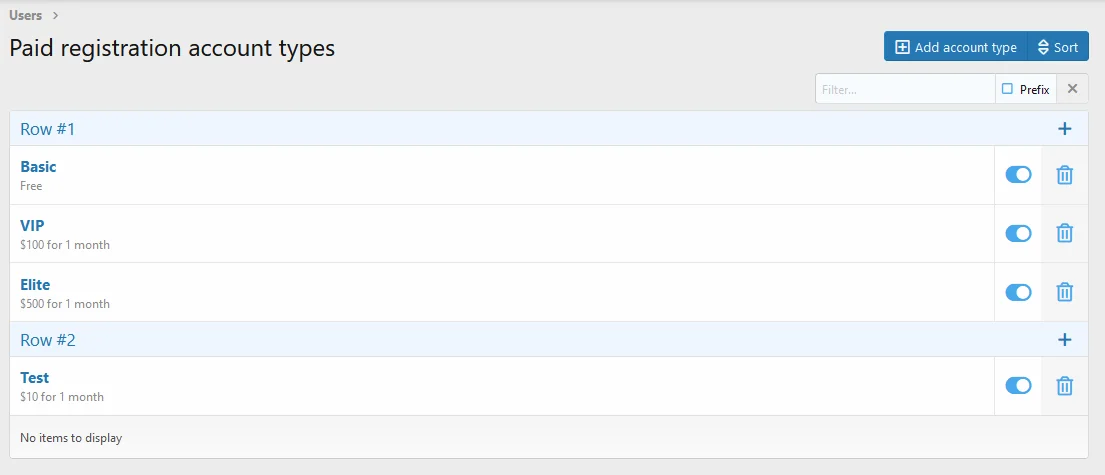This screenshot has height=475, width=1105.
Task: Delete the Basic account type
Action: point(1065,175)
